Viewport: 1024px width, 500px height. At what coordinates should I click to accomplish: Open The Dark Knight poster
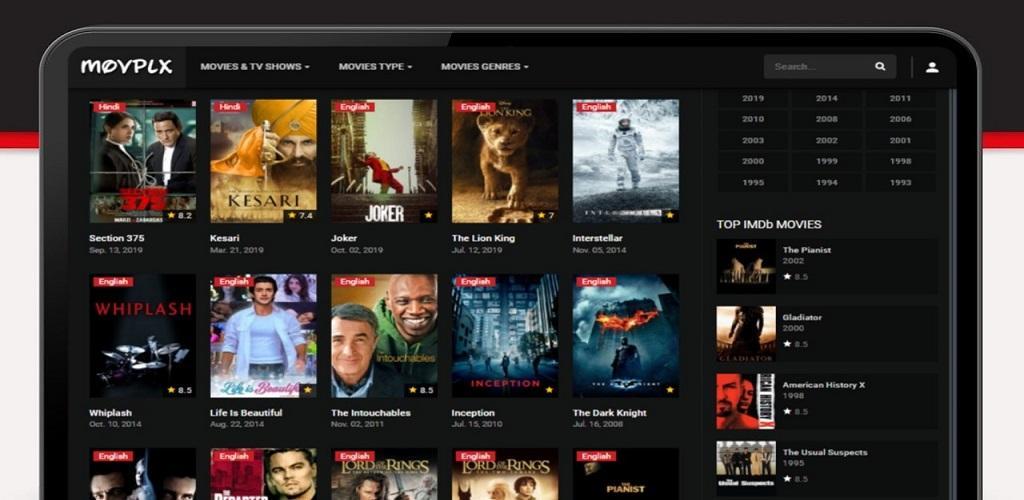point(626,336)
